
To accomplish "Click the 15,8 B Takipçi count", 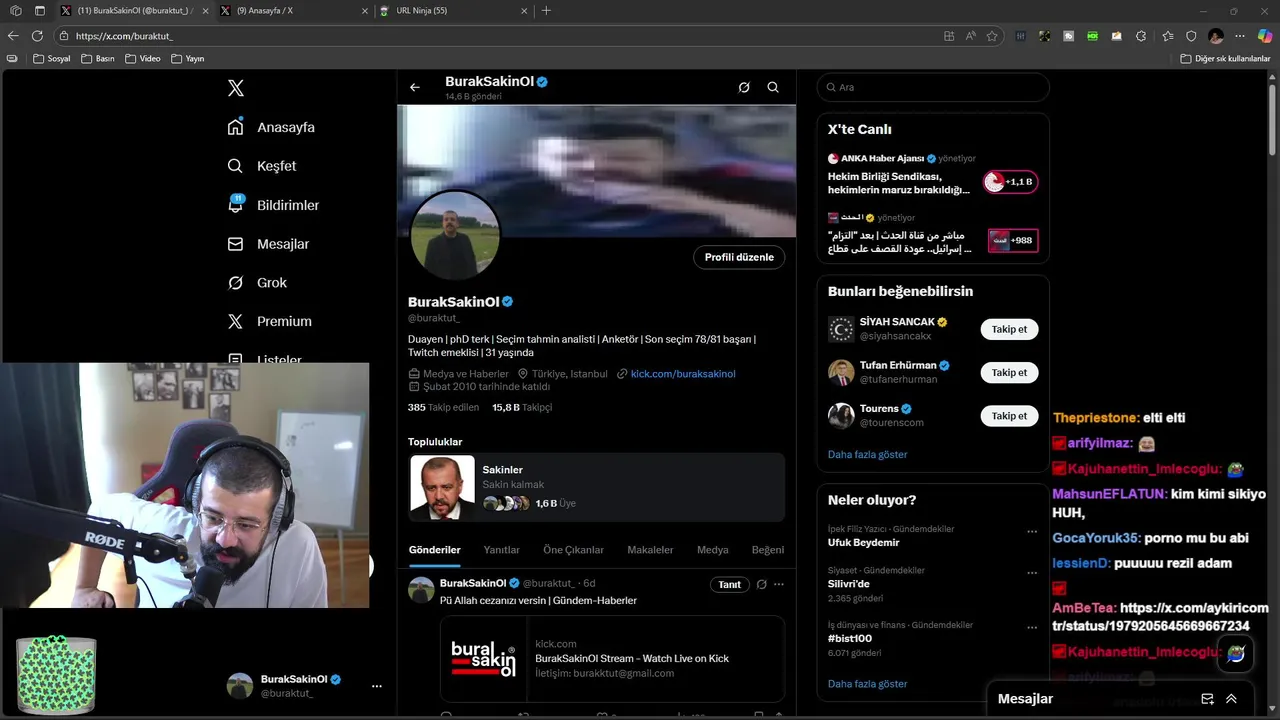I will [522, 408].
